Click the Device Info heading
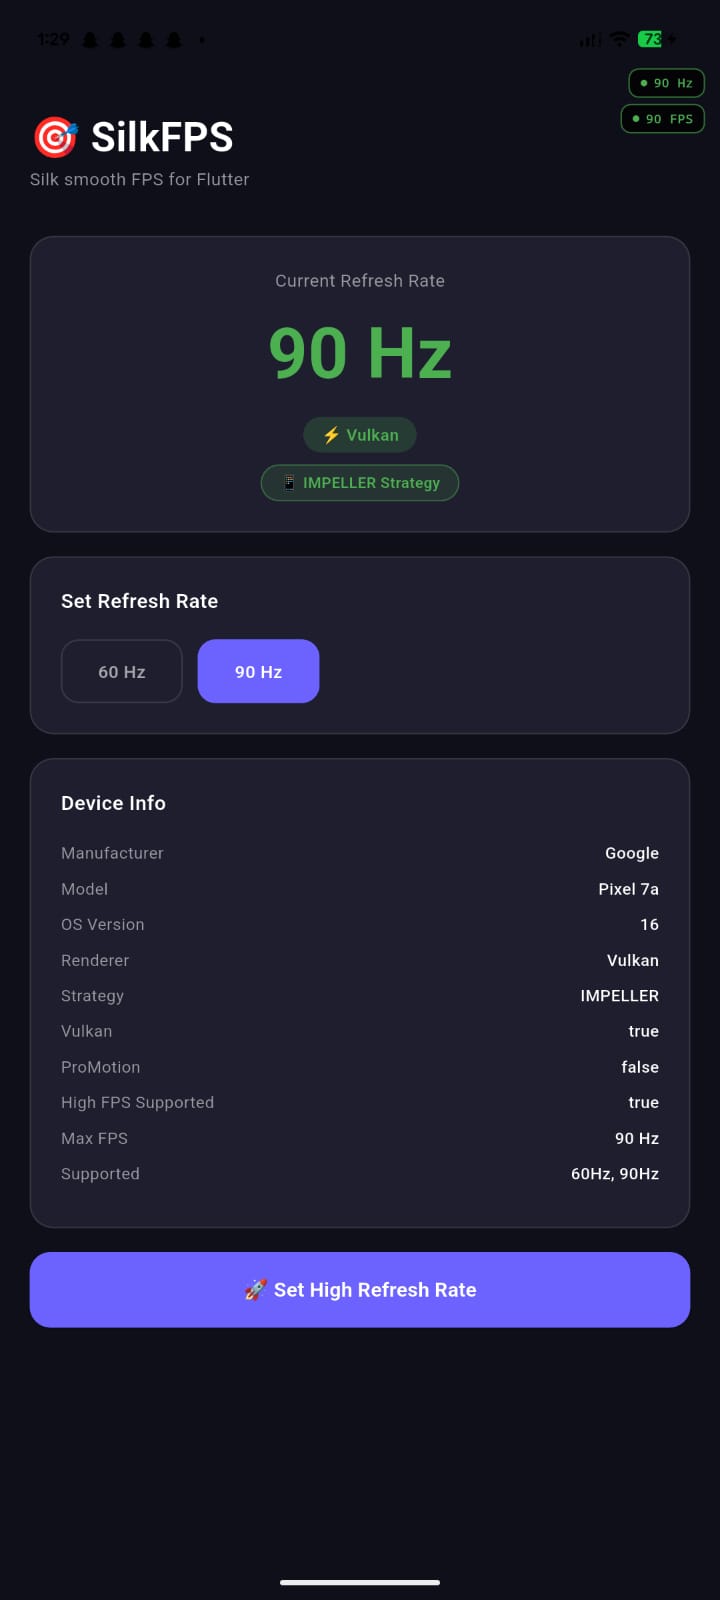This screenshot has height=1600, width=720. (113, 802)
